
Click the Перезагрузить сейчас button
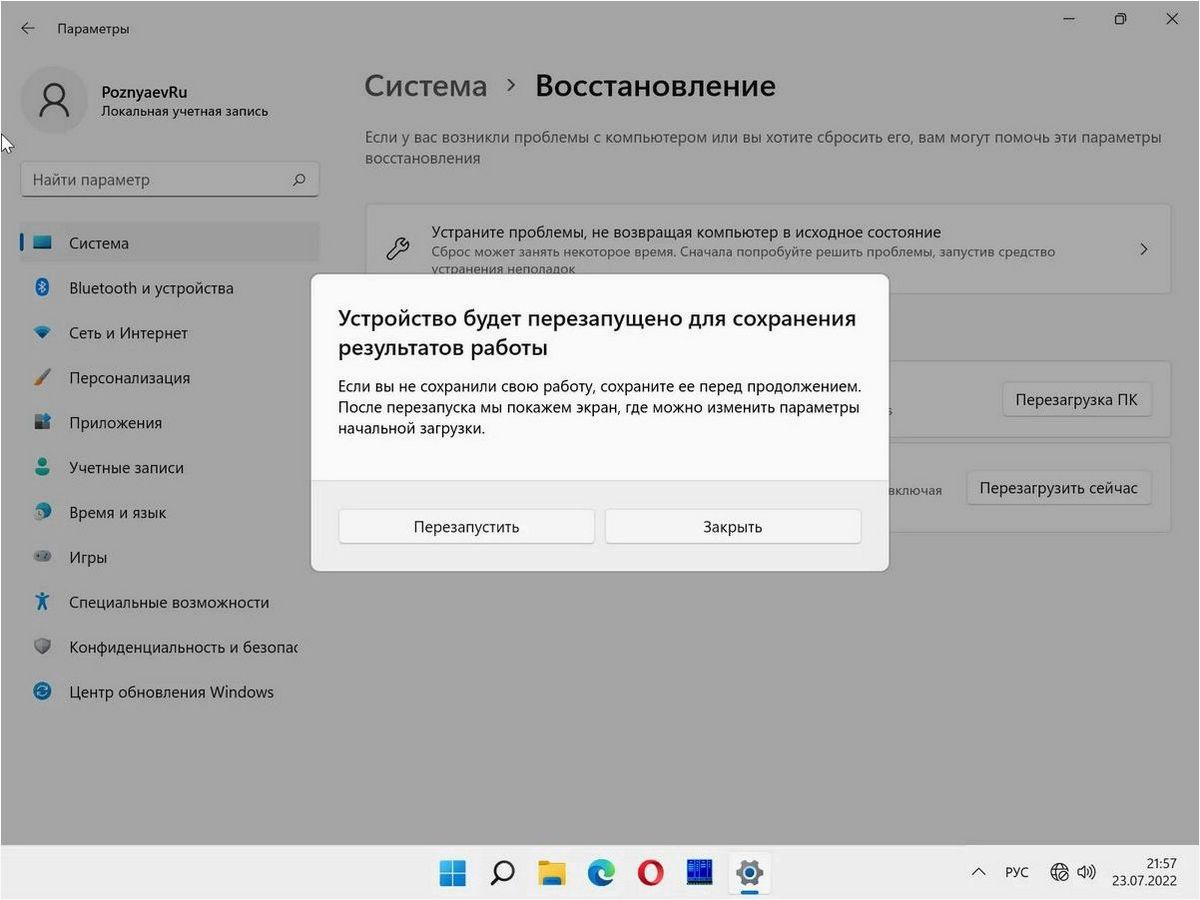[1058, 488]
